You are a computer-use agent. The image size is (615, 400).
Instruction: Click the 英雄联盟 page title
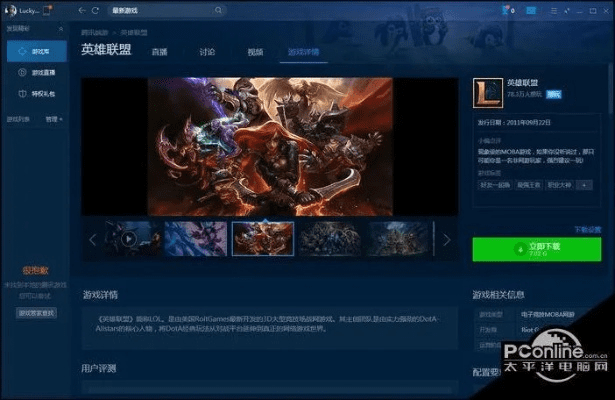point(106,49)
